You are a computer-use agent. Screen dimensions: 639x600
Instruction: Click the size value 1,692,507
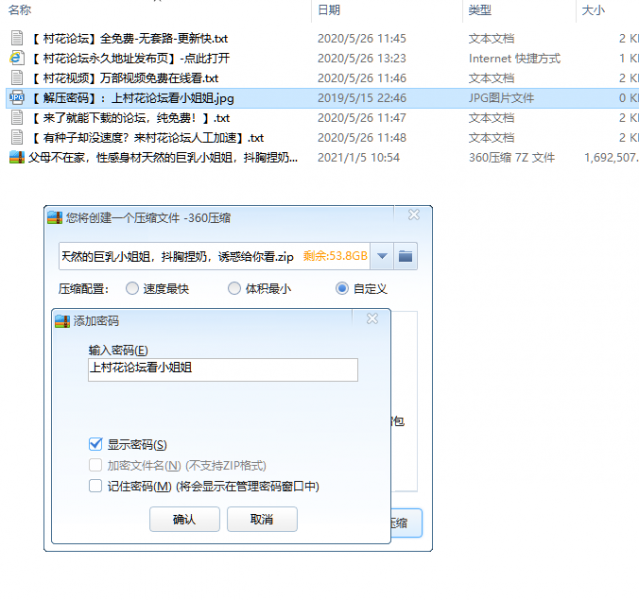coord(611,157)
